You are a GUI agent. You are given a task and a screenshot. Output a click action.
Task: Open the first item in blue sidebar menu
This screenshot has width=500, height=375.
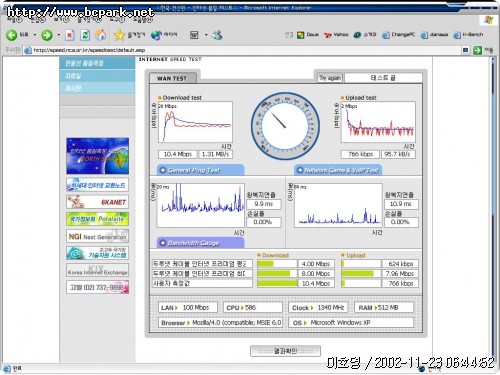click(97, 63)
